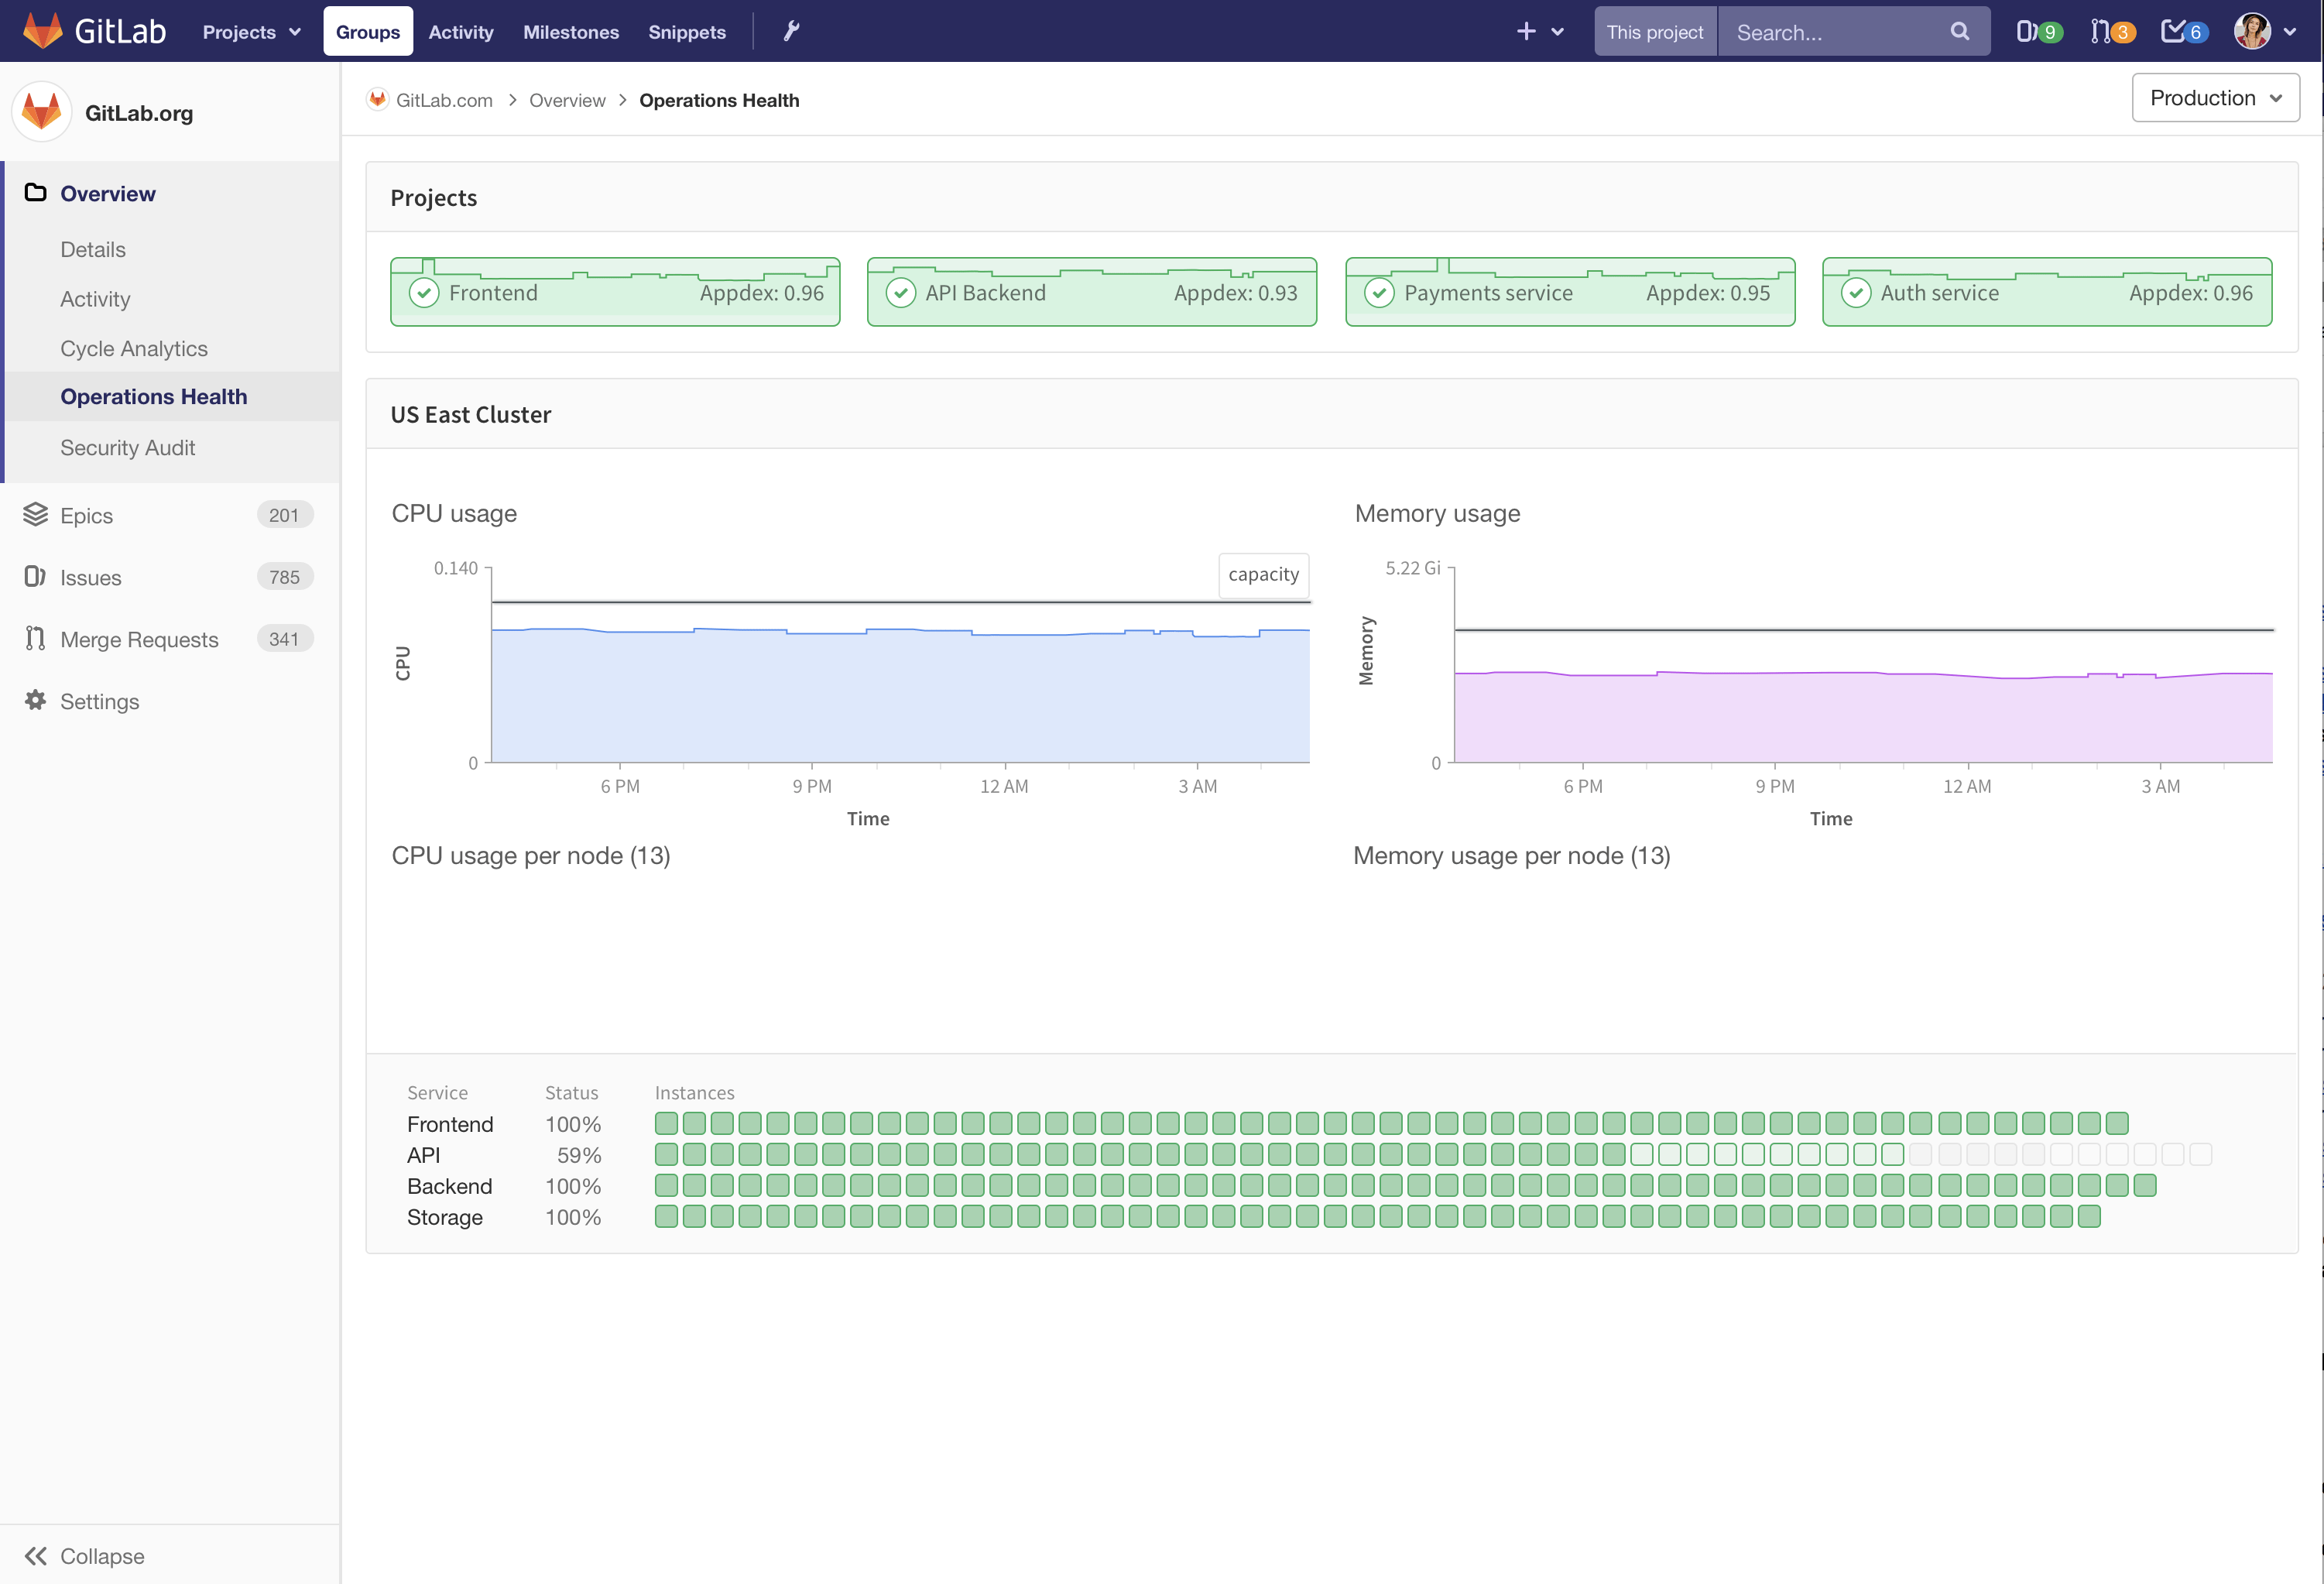
Task: Open assigned issues icon with count 9
Action: (x=2038, y=32)
